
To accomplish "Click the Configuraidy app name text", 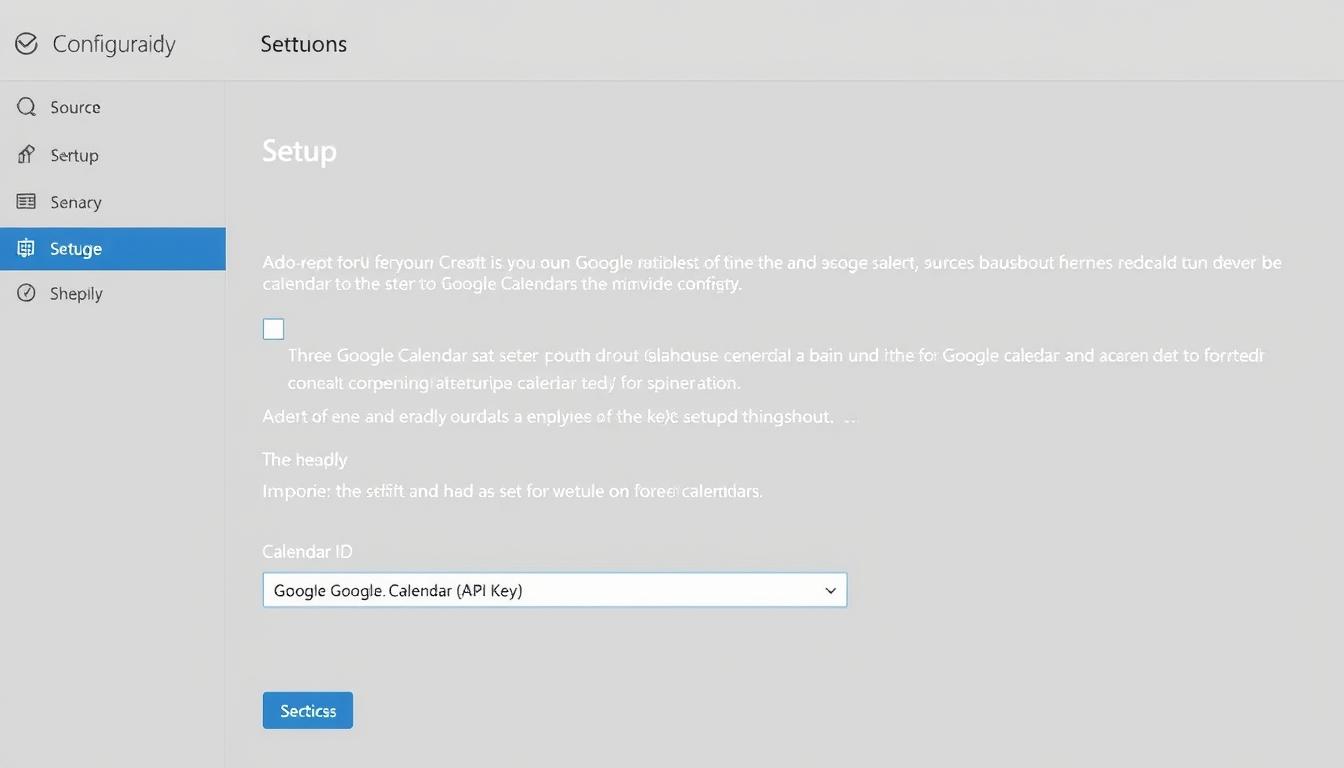I will [113, 44].
